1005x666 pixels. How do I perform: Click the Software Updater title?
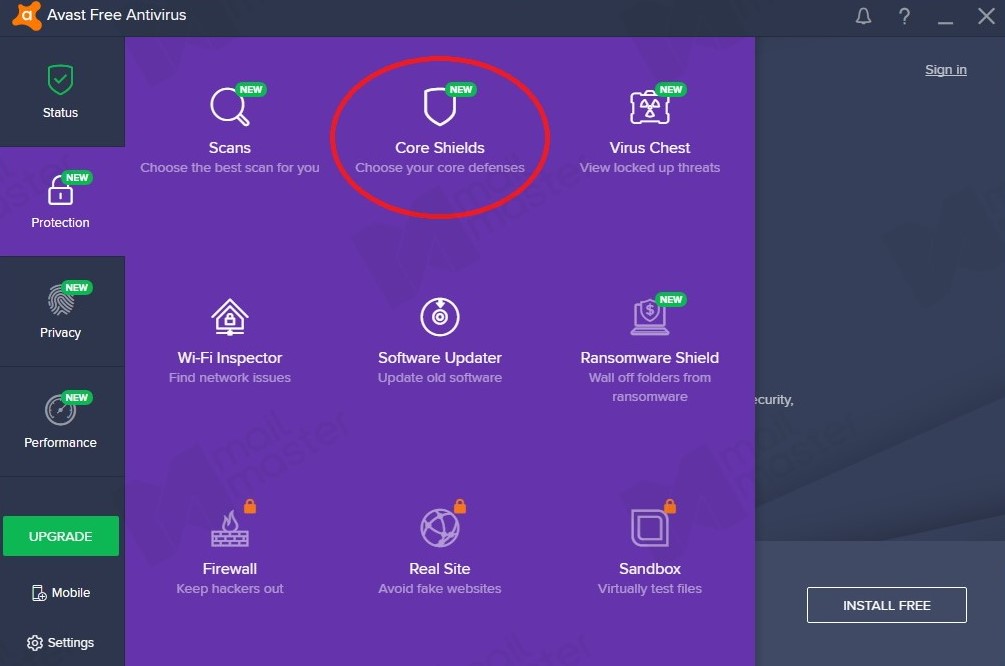pos(440,358)
